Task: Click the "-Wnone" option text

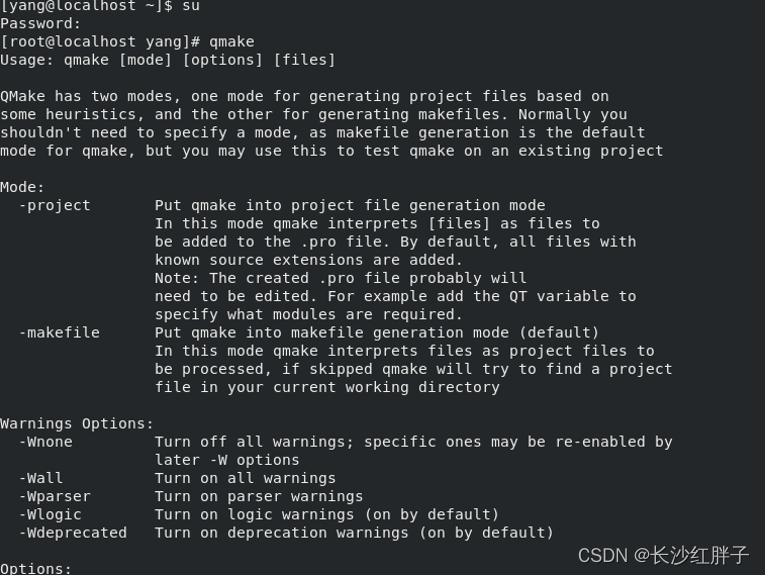Action: 46,442
